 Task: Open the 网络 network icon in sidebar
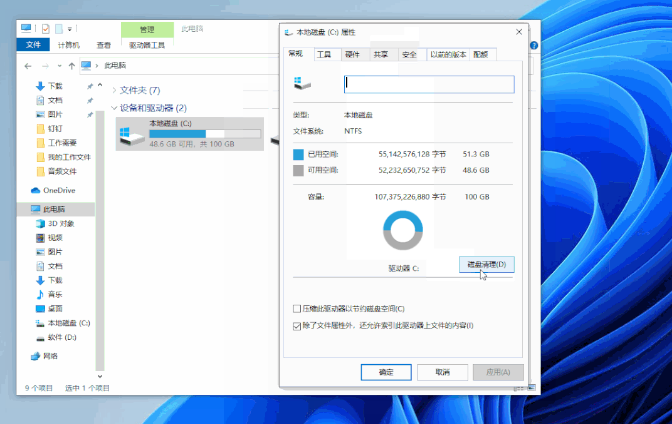point(36,356)
